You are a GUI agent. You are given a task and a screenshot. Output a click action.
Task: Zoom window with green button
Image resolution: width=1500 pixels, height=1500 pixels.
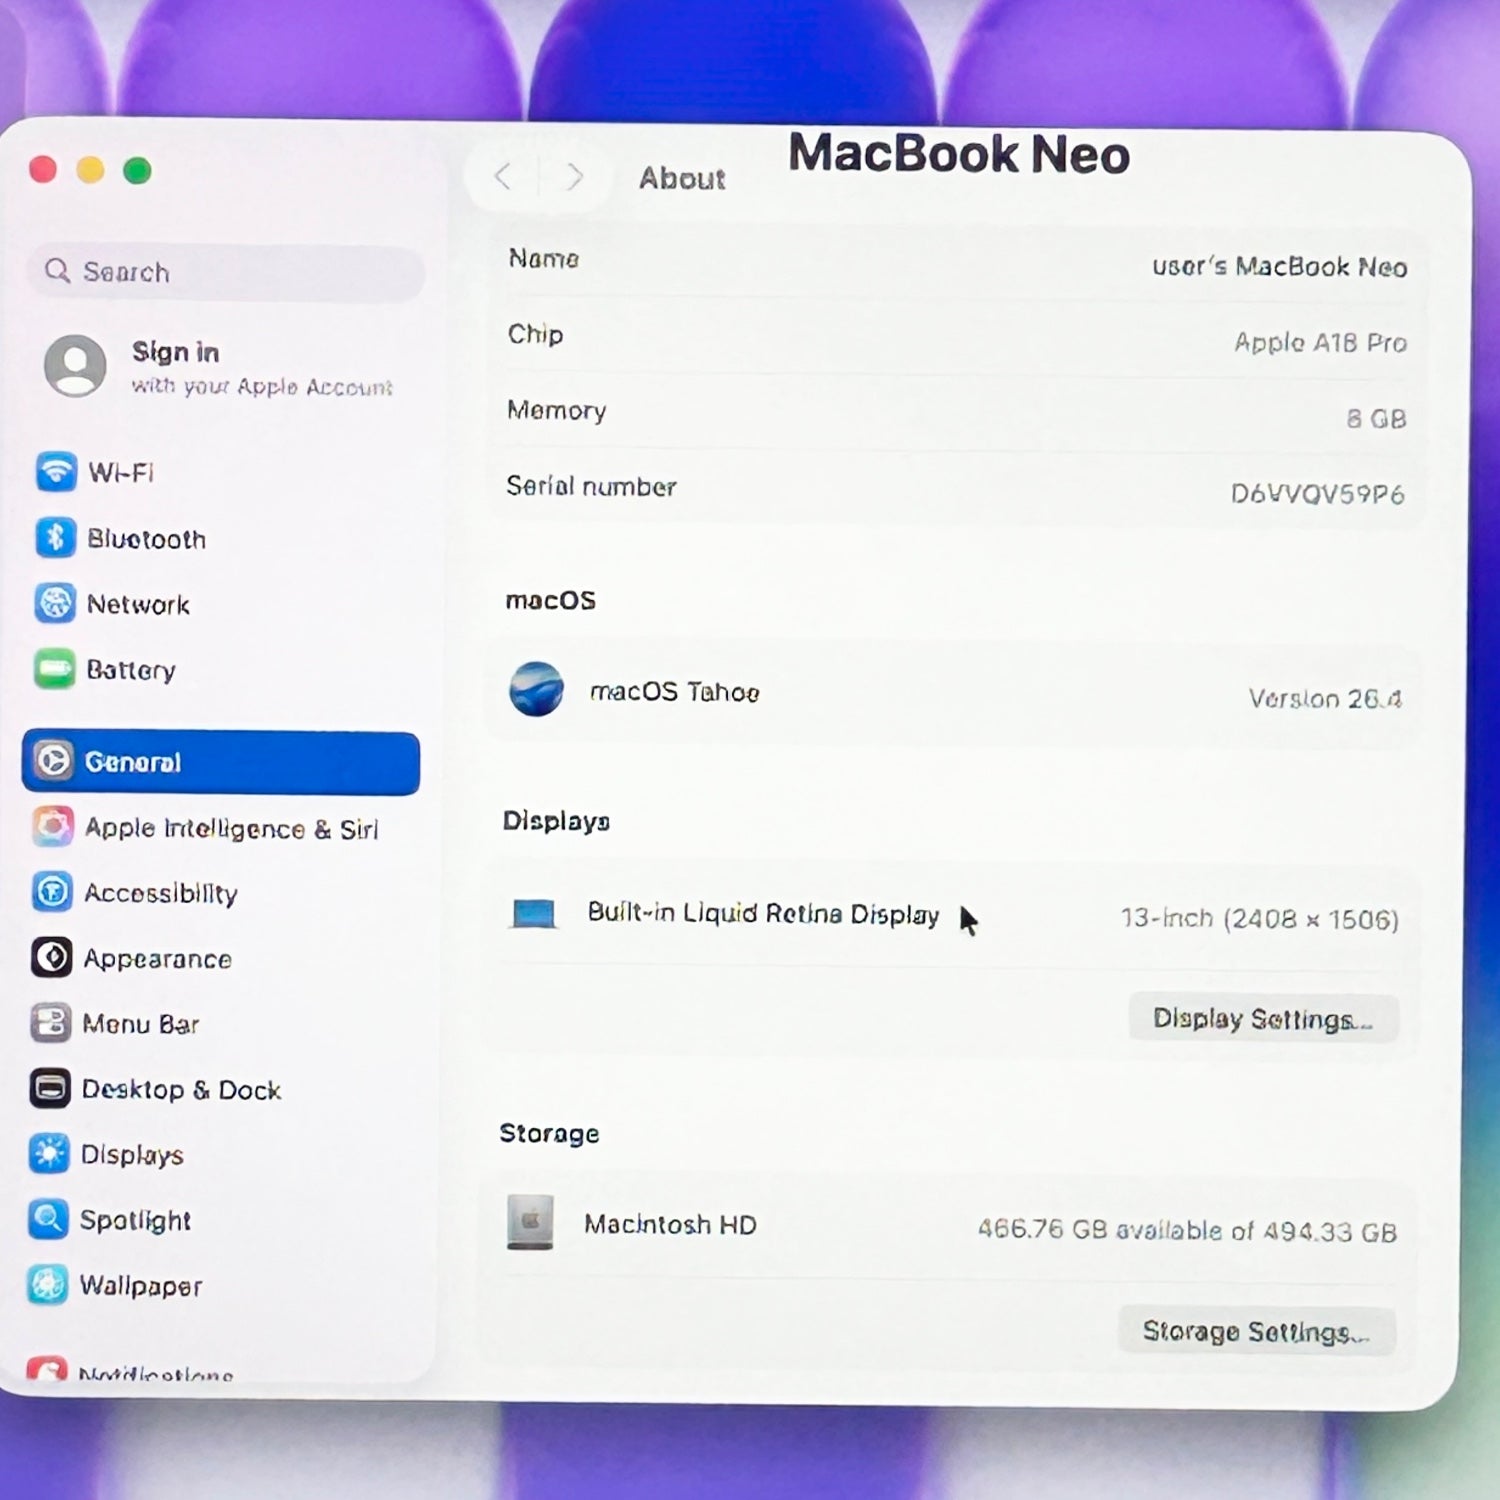click(137, 171)
